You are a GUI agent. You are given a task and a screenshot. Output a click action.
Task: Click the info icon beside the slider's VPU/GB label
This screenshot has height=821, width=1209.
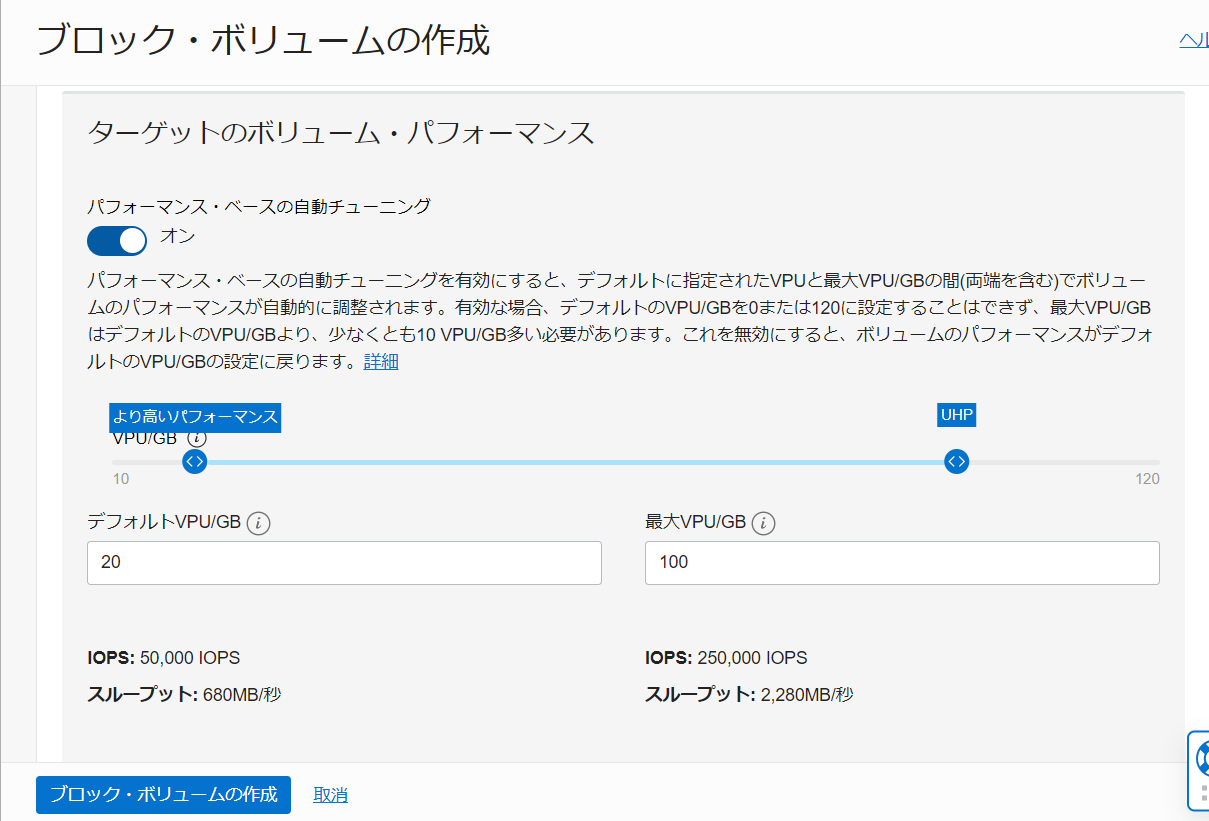click(197, 439)
